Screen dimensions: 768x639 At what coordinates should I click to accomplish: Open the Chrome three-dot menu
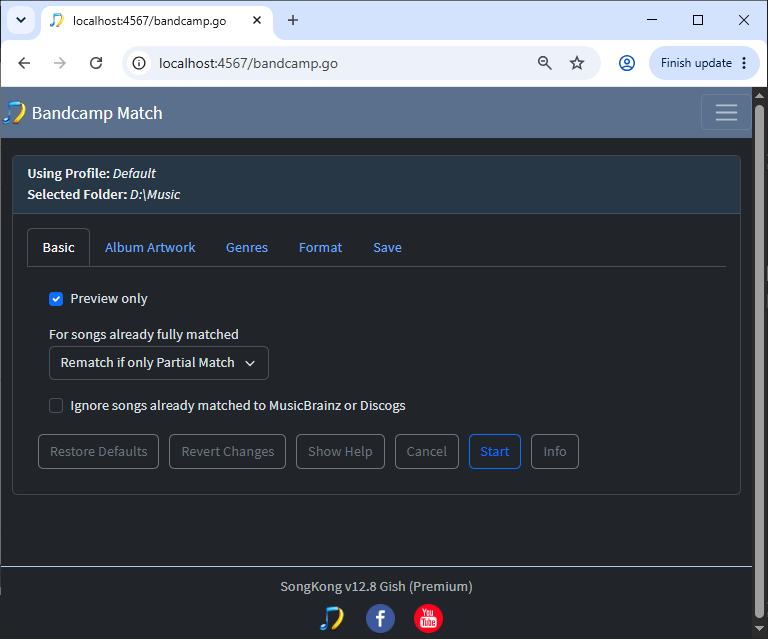tap(744, 63)
